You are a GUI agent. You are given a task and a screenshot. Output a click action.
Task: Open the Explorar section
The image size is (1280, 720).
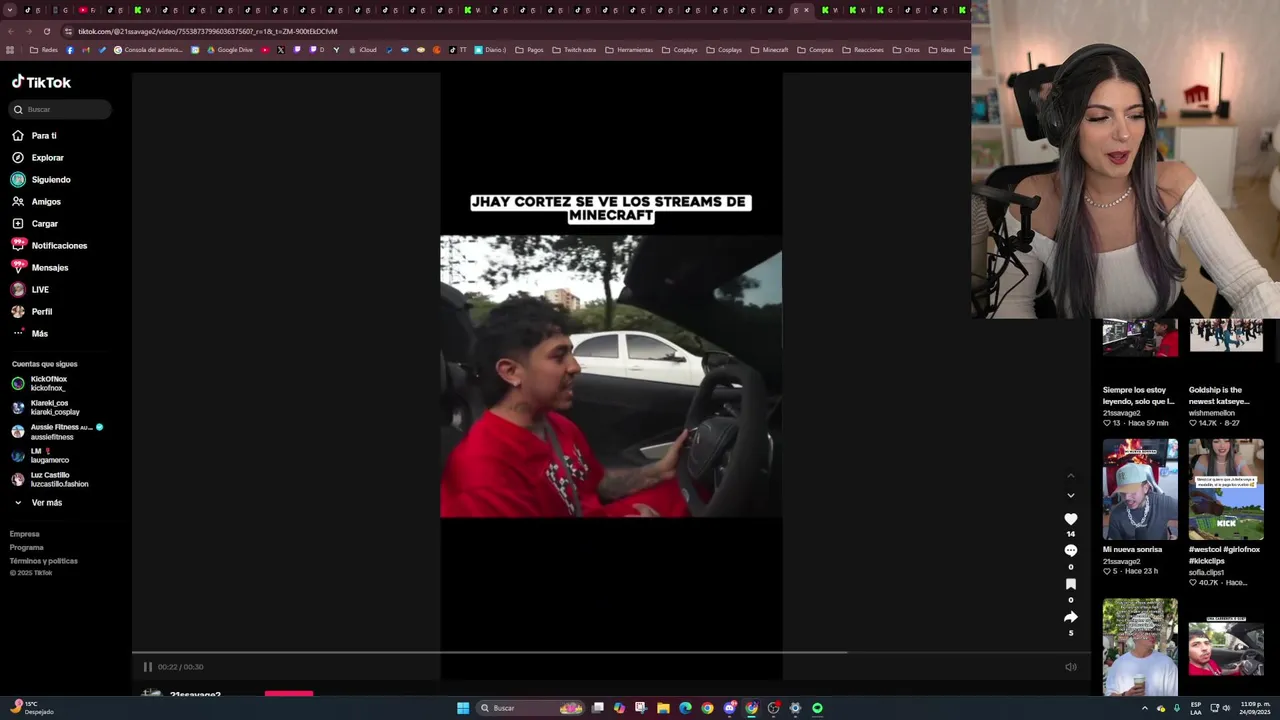click(x=38, y=157)
